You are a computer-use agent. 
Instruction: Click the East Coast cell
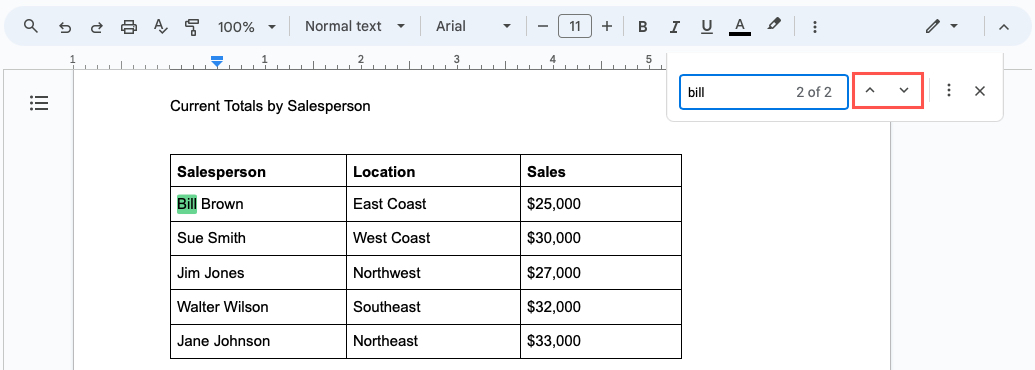433,204
